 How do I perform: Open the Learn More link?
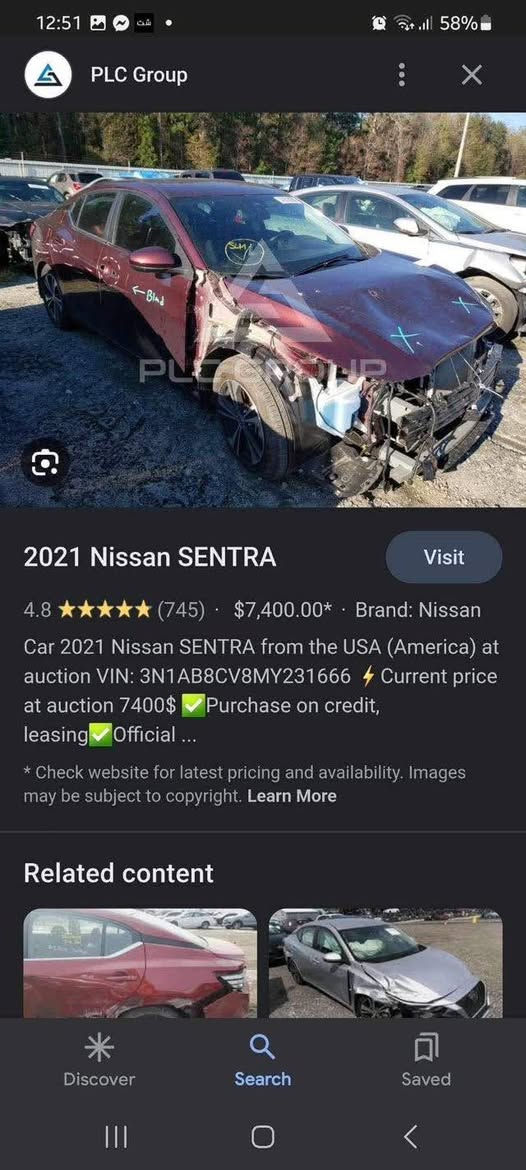[292, 796]
